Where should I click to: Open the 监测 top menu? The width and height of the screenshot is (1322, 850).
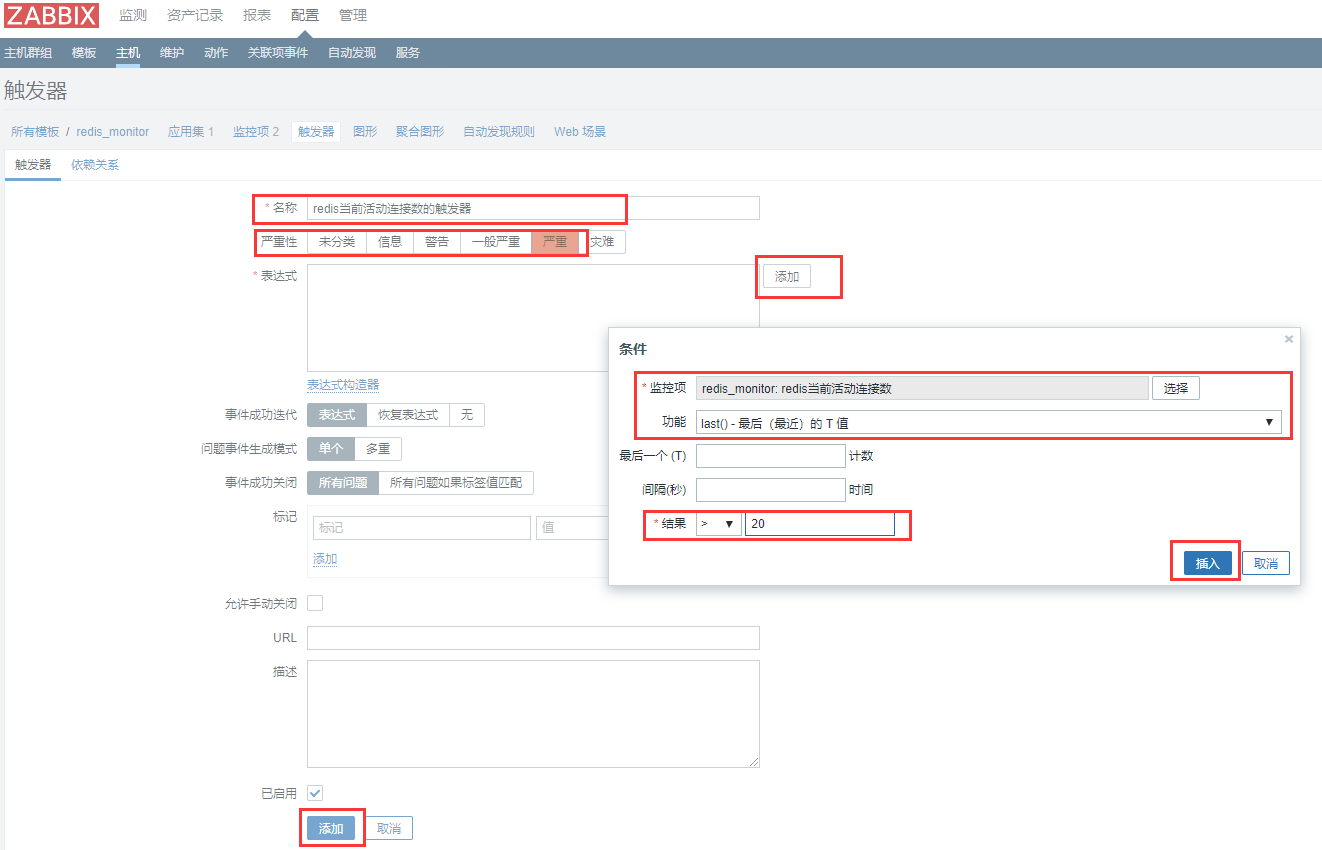click(133, 15)
